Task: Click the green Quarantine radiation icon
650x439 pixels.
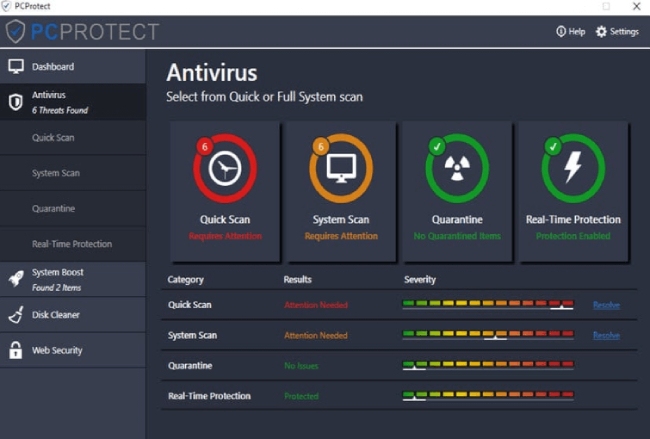Action: tap(457, 168)
